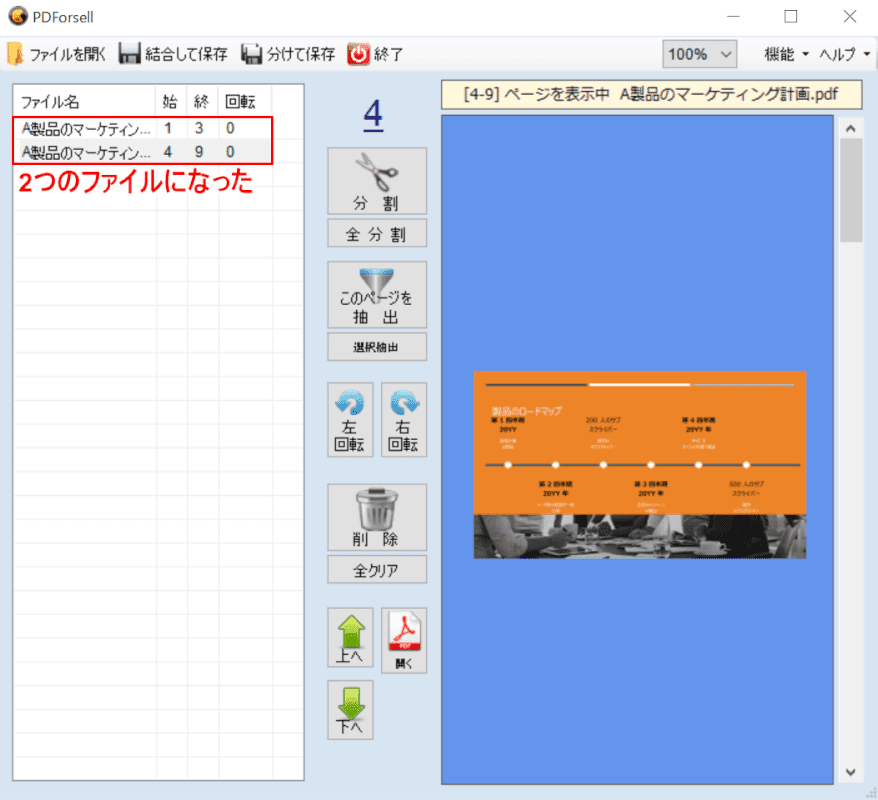The height and width of the screenshot is (800, 878).
Task: Open PDF with the 開く icon
Action: coord(404,640)
